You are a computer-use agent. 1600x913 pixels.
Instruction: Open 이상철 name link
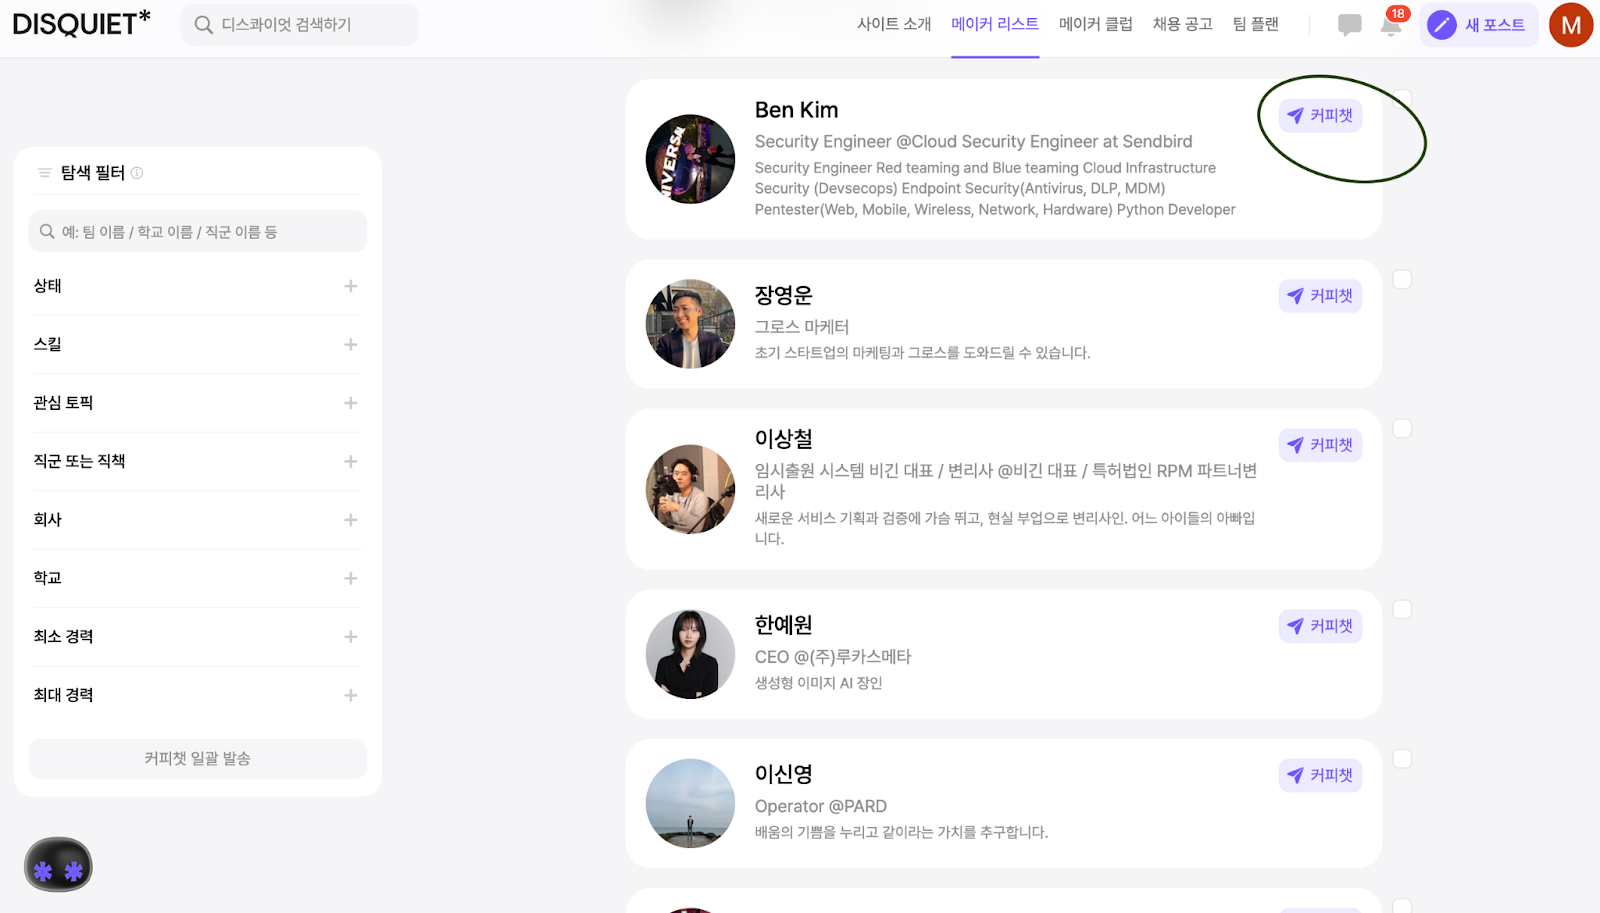coord(783,439)
